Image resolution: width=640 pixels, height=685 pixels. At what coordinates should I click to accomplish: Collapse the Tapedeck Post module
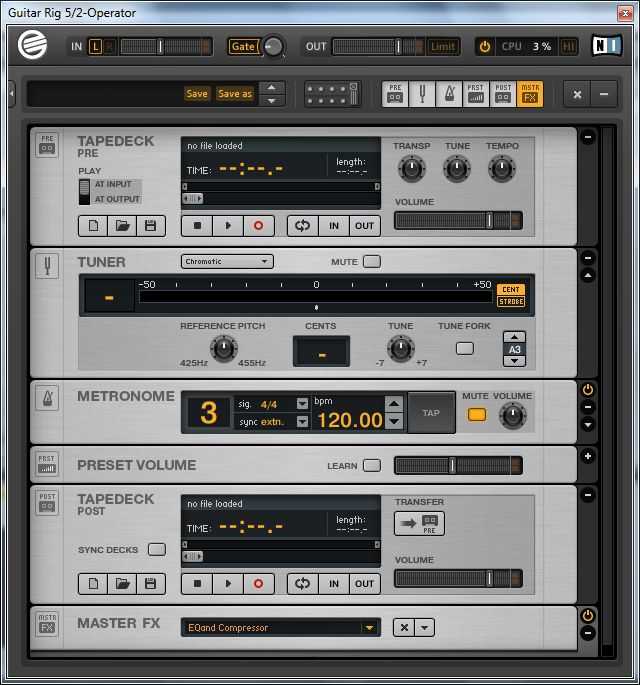[588, 495]
